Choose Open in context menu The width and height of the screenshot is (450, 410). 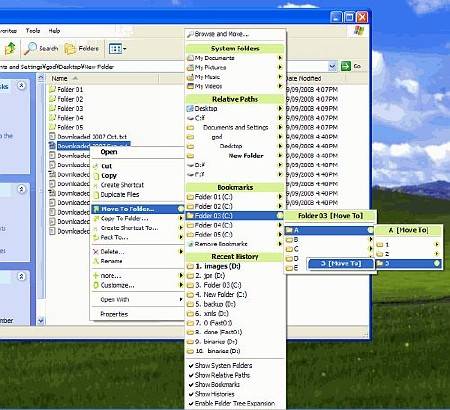pos(109,152)
